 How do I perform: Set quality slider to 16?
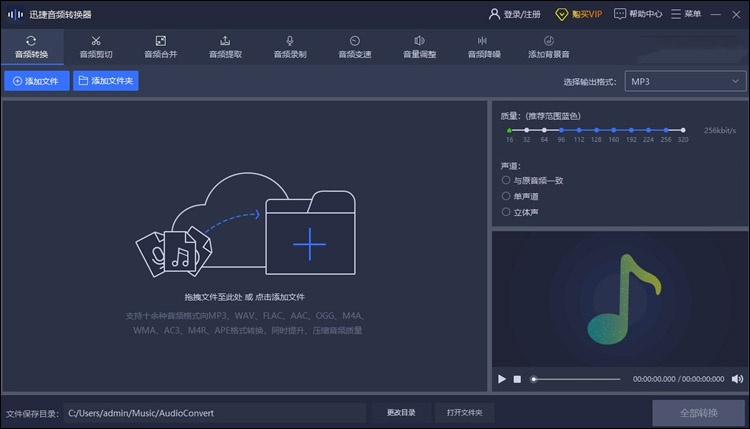[509, 130]
